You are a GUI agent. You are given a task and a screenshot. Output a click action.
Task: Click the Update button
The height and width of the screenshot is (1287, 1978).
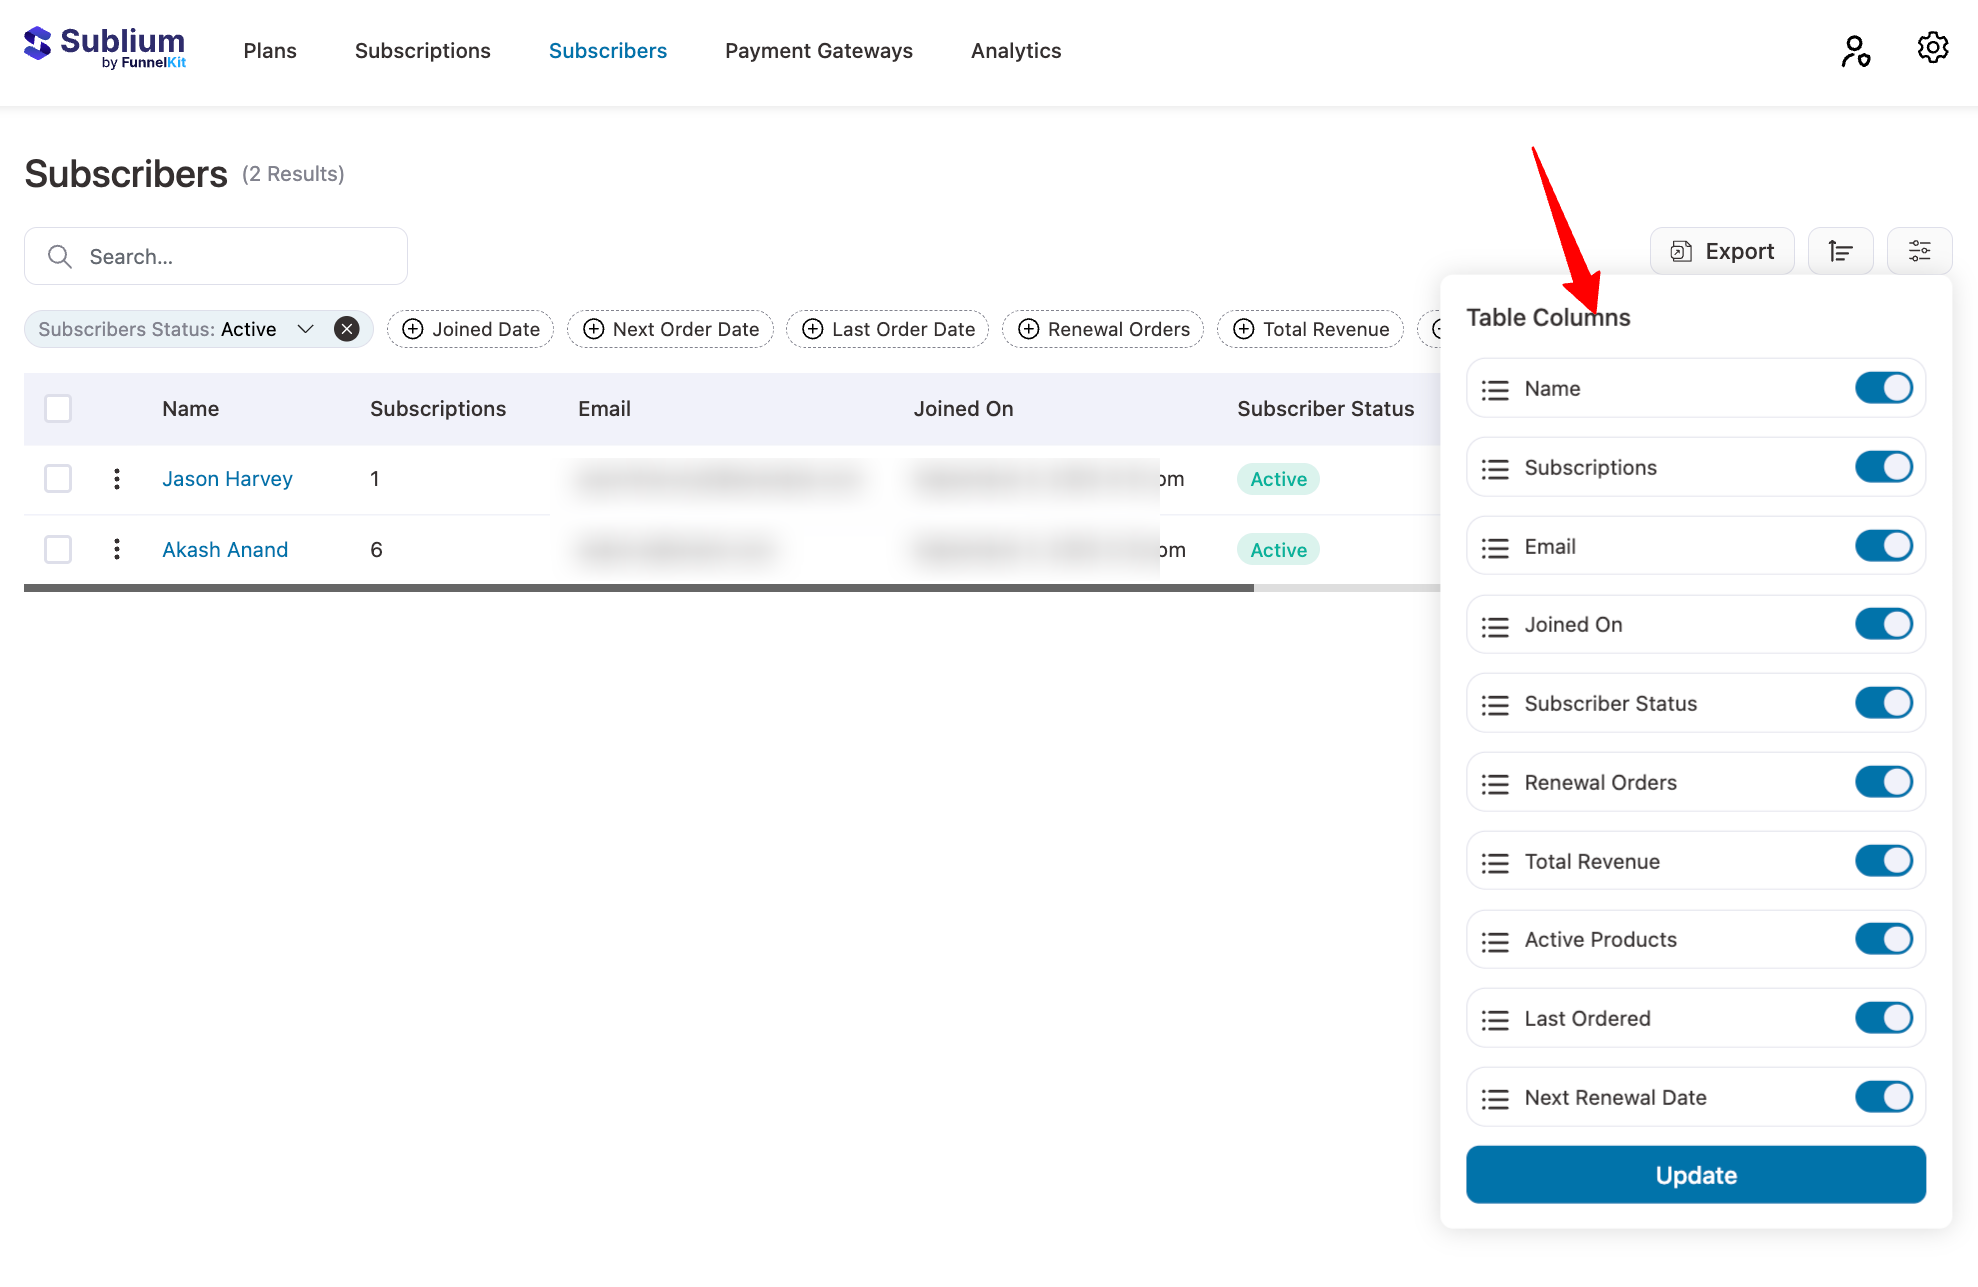(1694, 1175)
